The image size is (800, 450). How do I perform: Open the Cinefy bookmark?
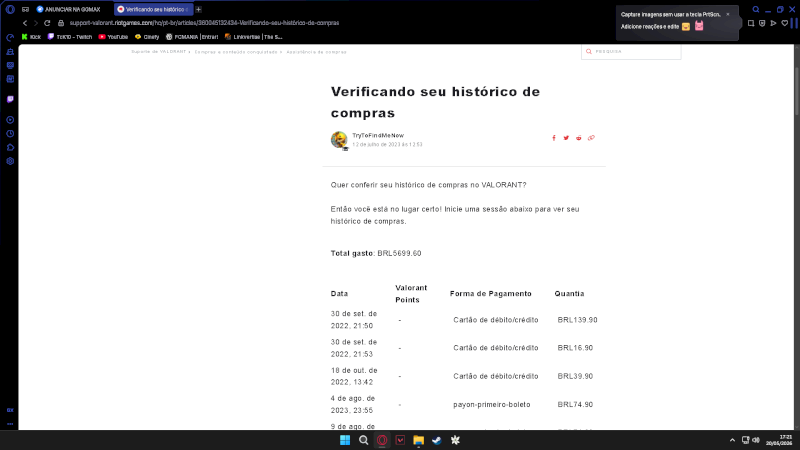point(147,37)
